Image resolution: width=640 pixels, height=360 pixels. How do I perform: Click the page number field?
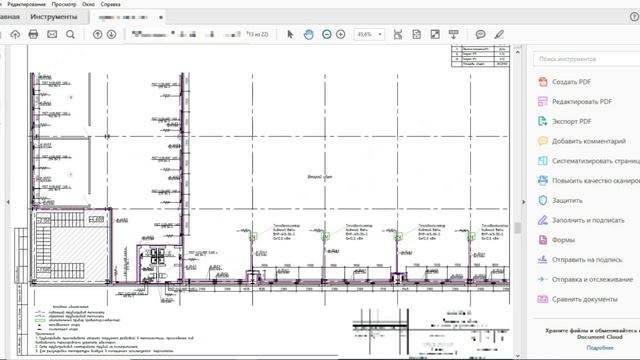point(187,34)
